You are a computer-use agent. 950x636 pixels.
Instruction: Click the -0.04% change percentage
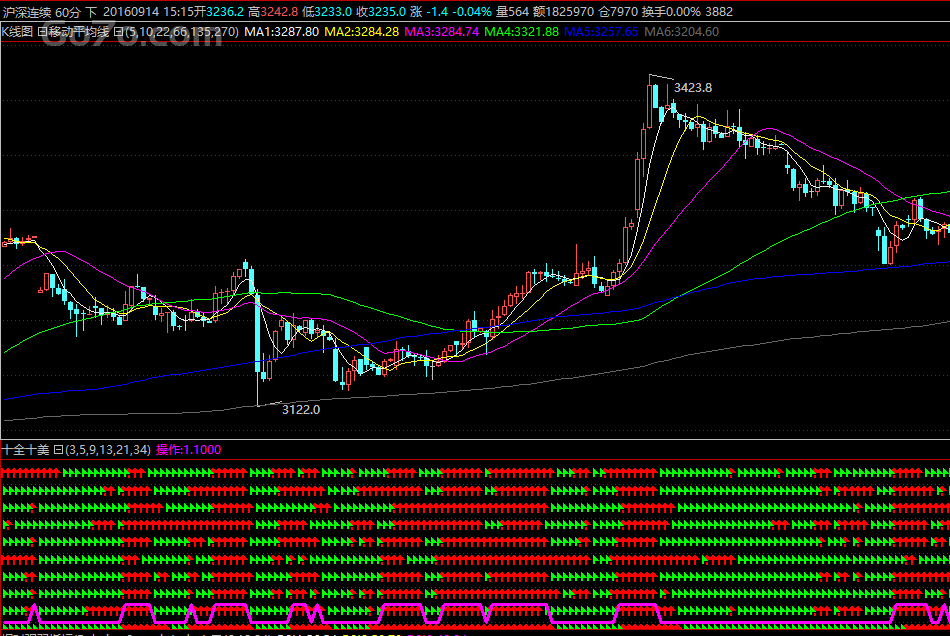[x=470, y=12]
